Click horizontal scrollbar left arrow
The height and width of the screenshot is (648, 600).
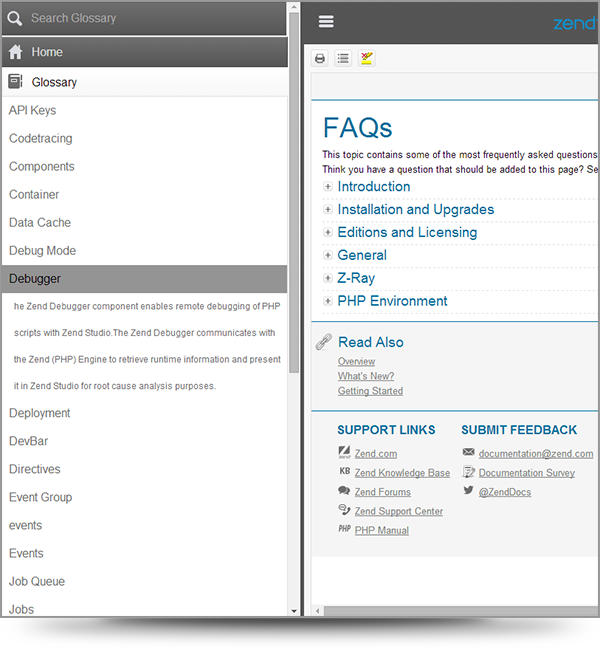click(x=317, y=611)
